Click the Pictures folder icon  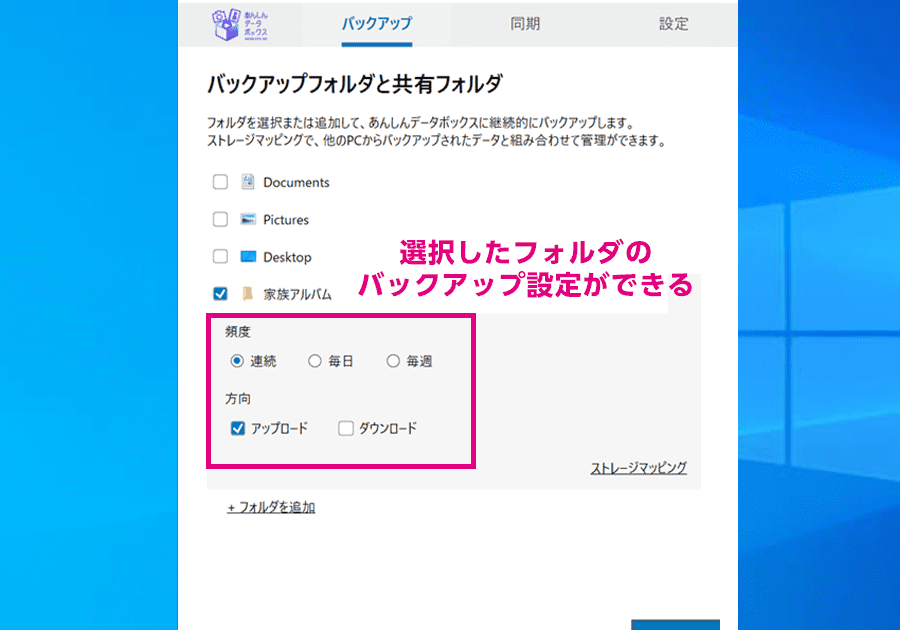tap(248, 219)
